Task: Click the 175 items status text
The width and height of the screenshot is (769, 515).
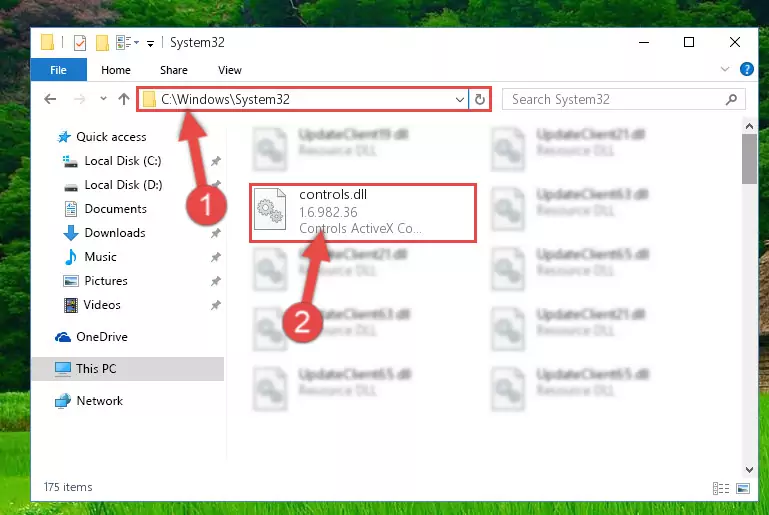Action: pos(68,487)
